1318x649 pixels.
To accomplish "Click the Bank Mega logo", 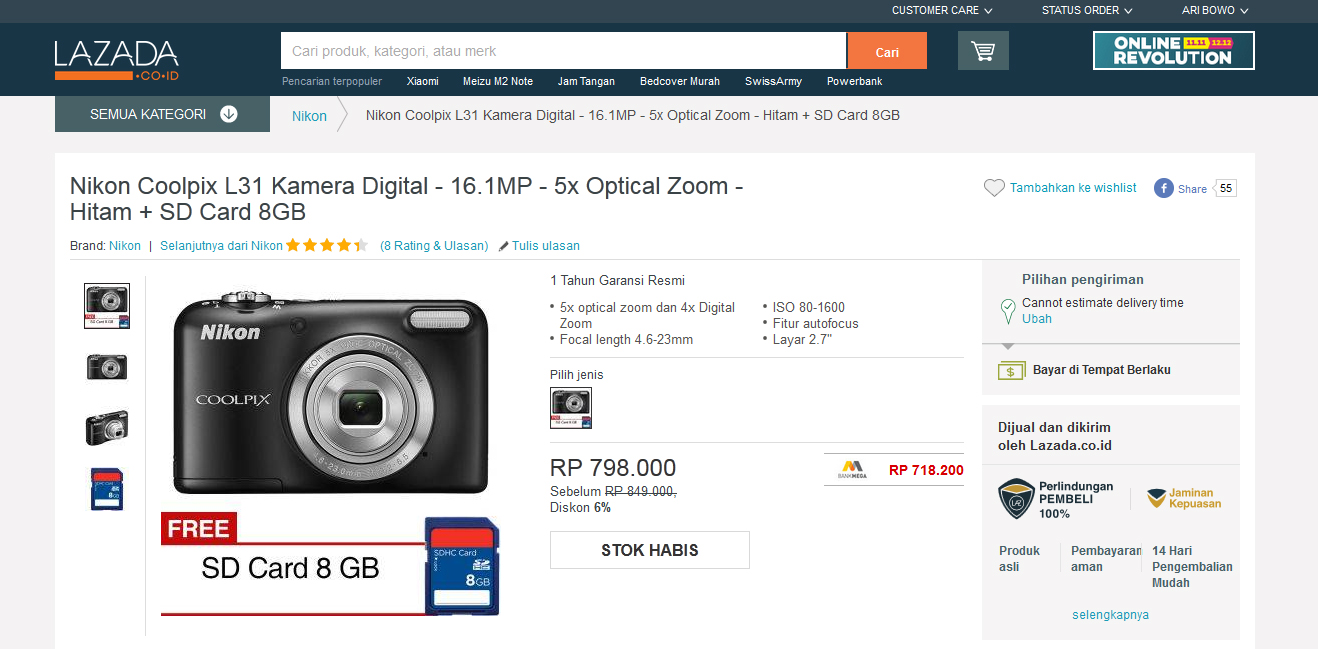I will (x=852, y=470).
